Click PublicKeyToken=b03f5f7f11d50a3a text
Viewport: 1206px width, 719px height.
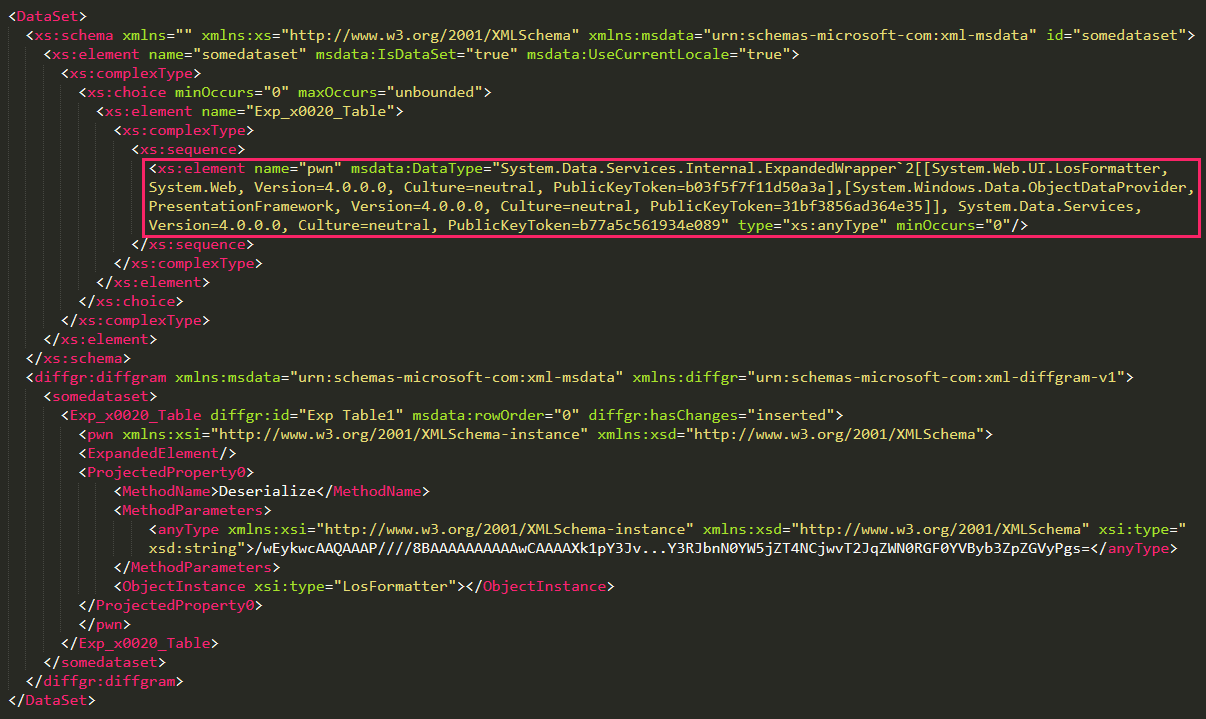pos(689,187)
